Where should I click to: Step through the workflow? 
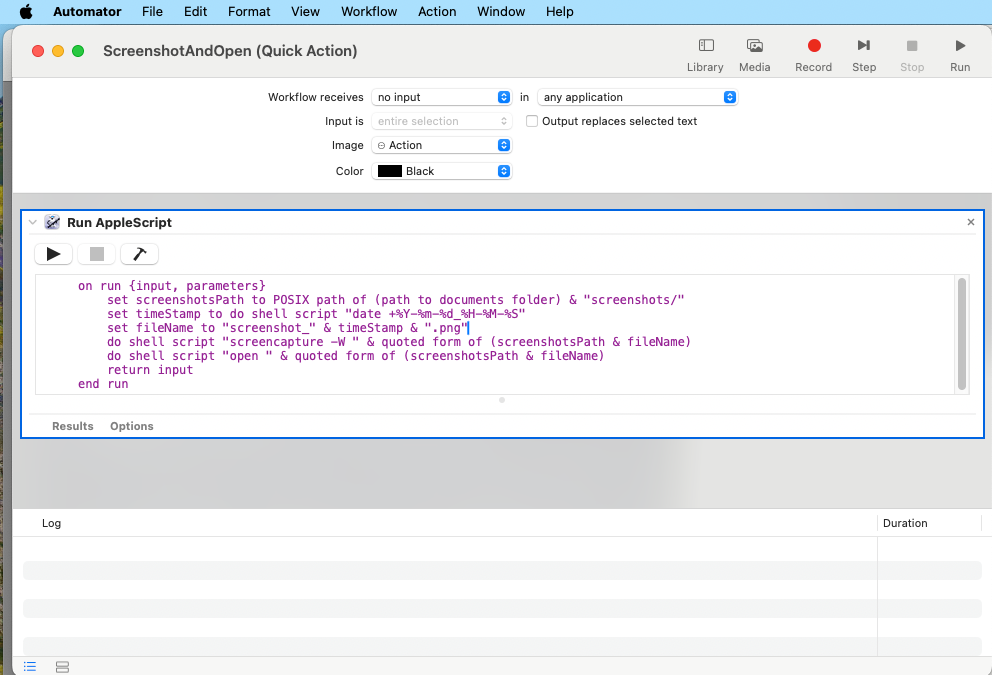coord(864,47)
